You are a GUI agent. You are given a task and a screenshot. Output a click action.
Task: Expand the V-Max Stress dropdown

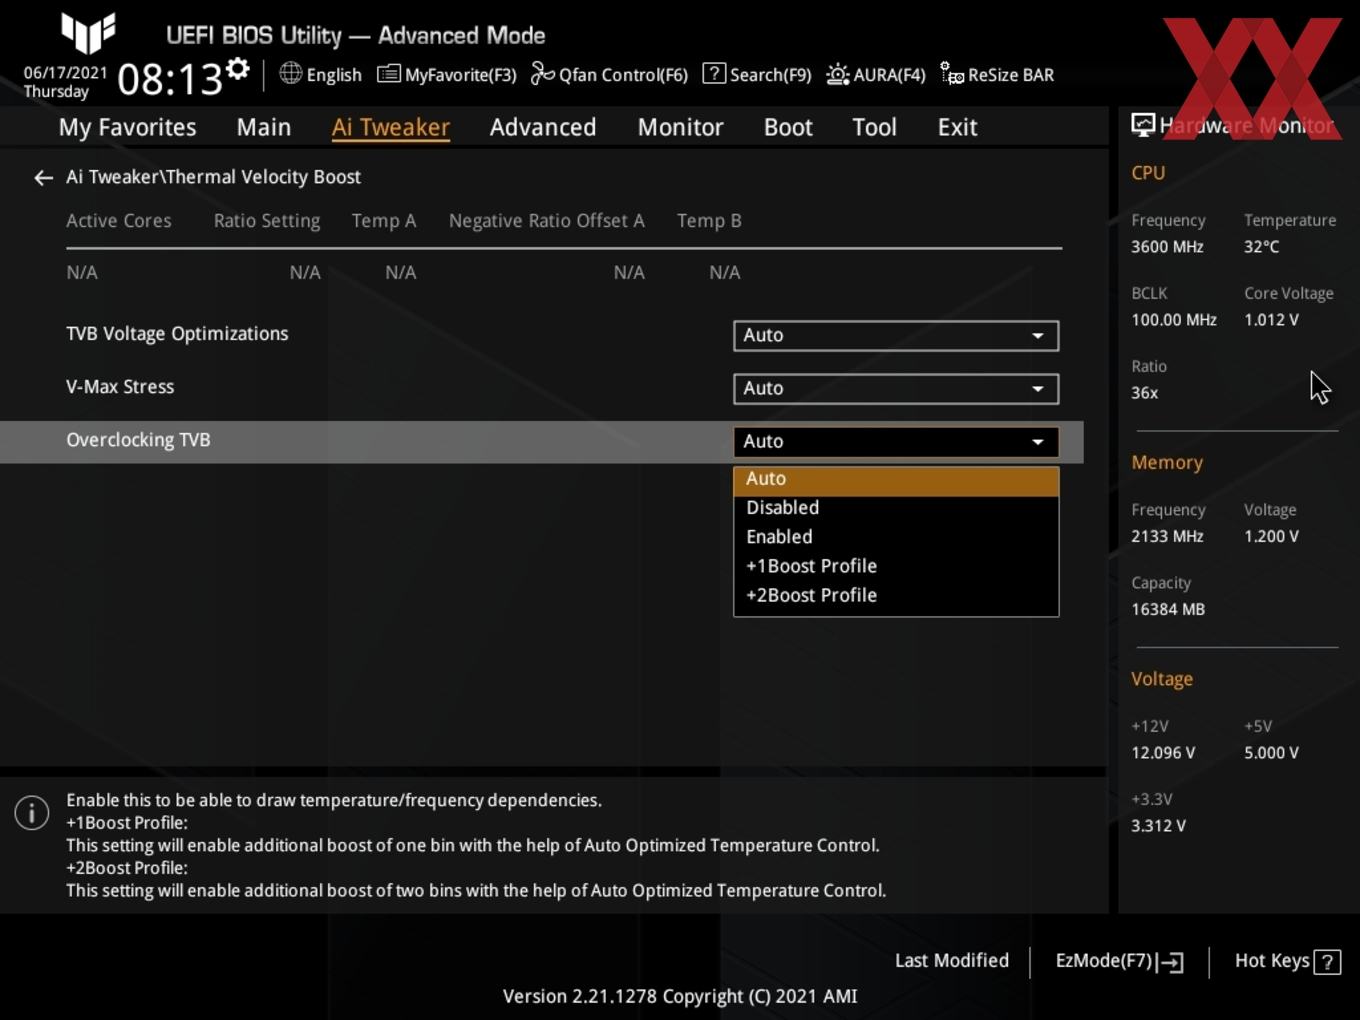pyautogui.click(x=896, y=389)
